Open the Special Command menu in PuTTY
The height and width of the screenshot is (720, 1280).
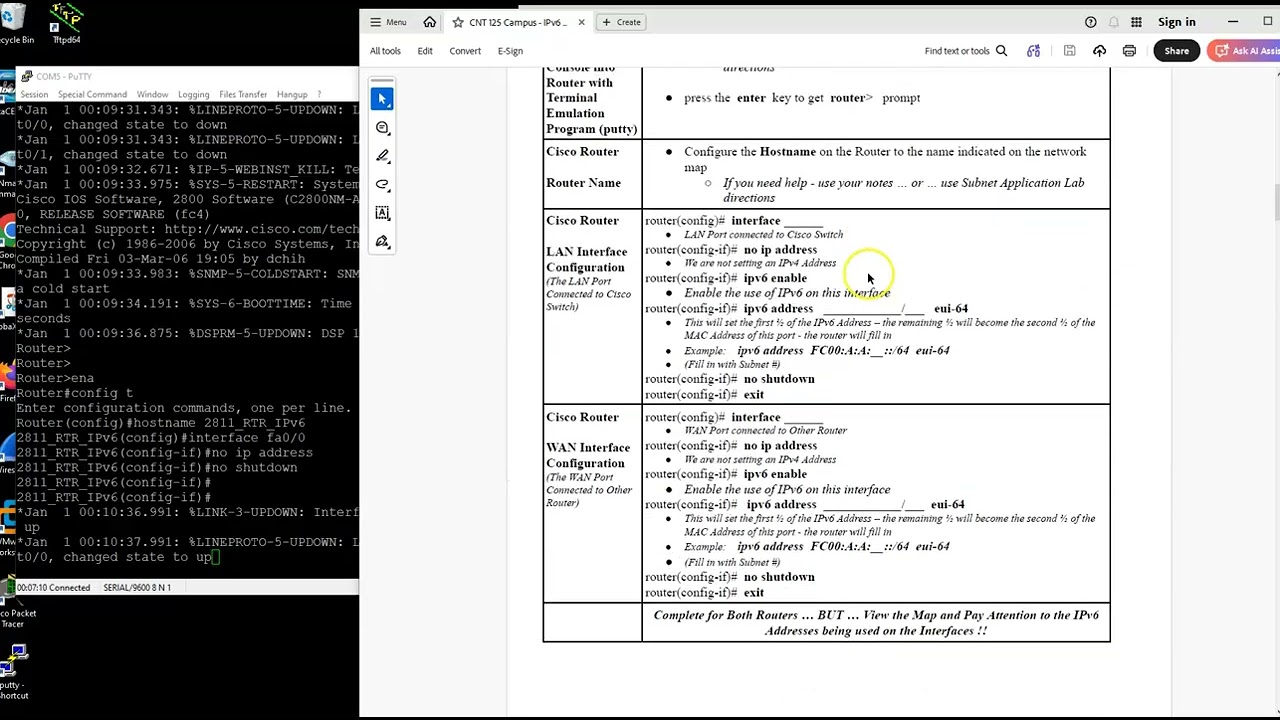click(92, 95)
